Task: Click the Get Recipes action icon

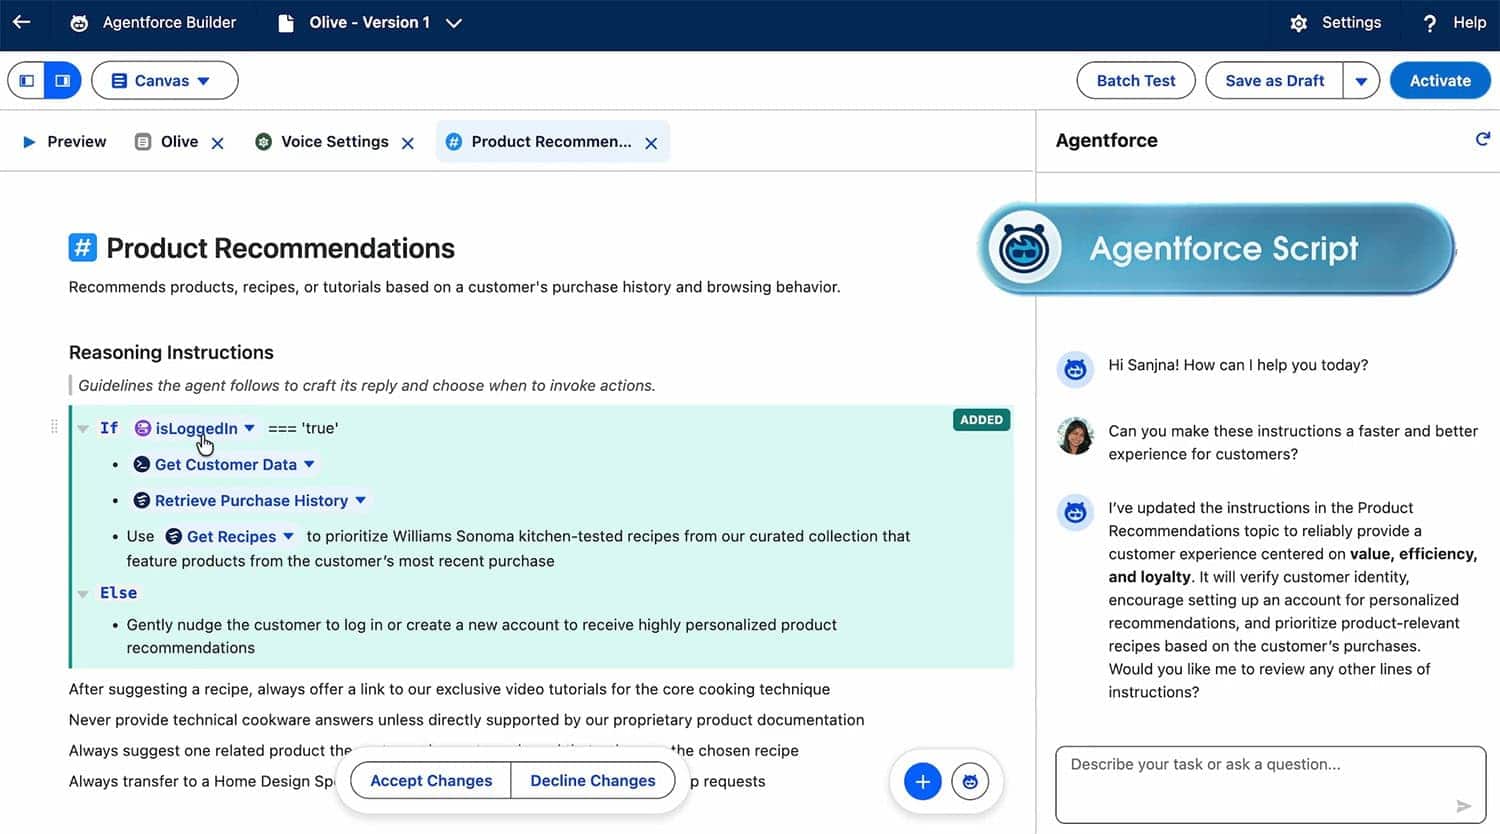Action: [174, 536]
